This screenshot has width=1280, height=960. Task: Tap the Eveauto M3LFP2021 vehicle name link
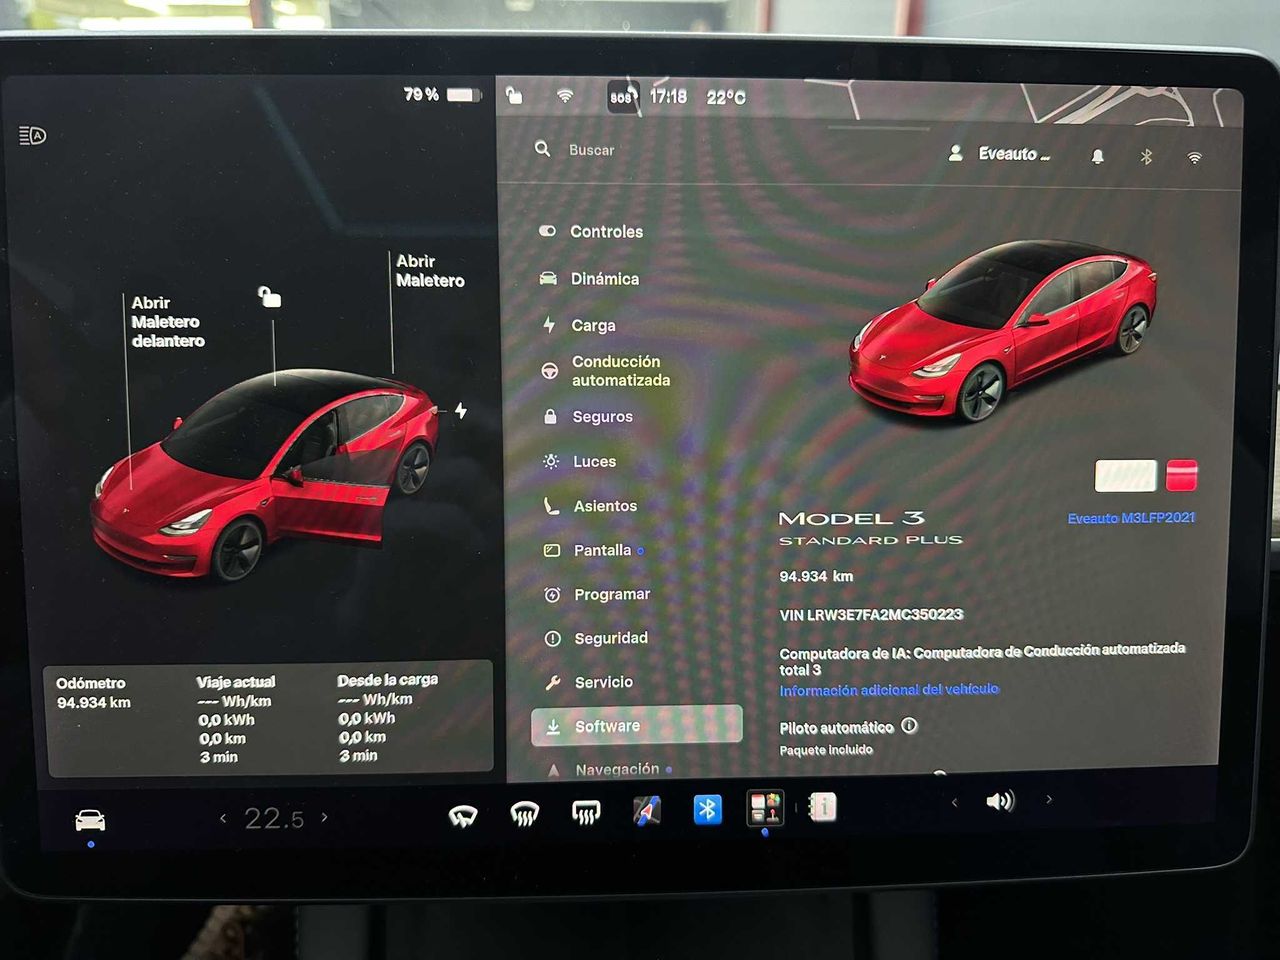[1131, 518]
